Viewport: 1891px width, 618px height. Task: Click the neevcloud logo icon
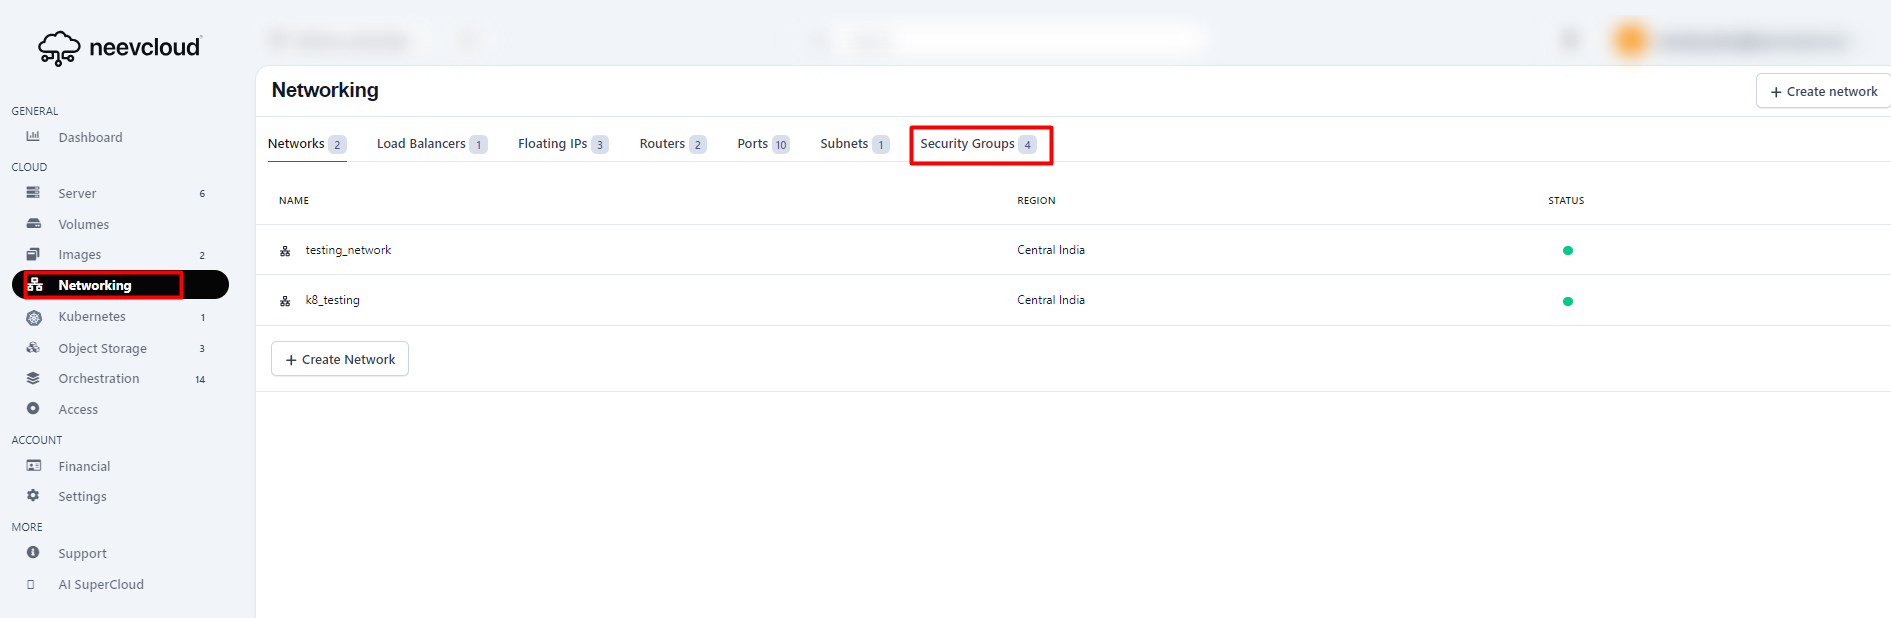(59, 48)
